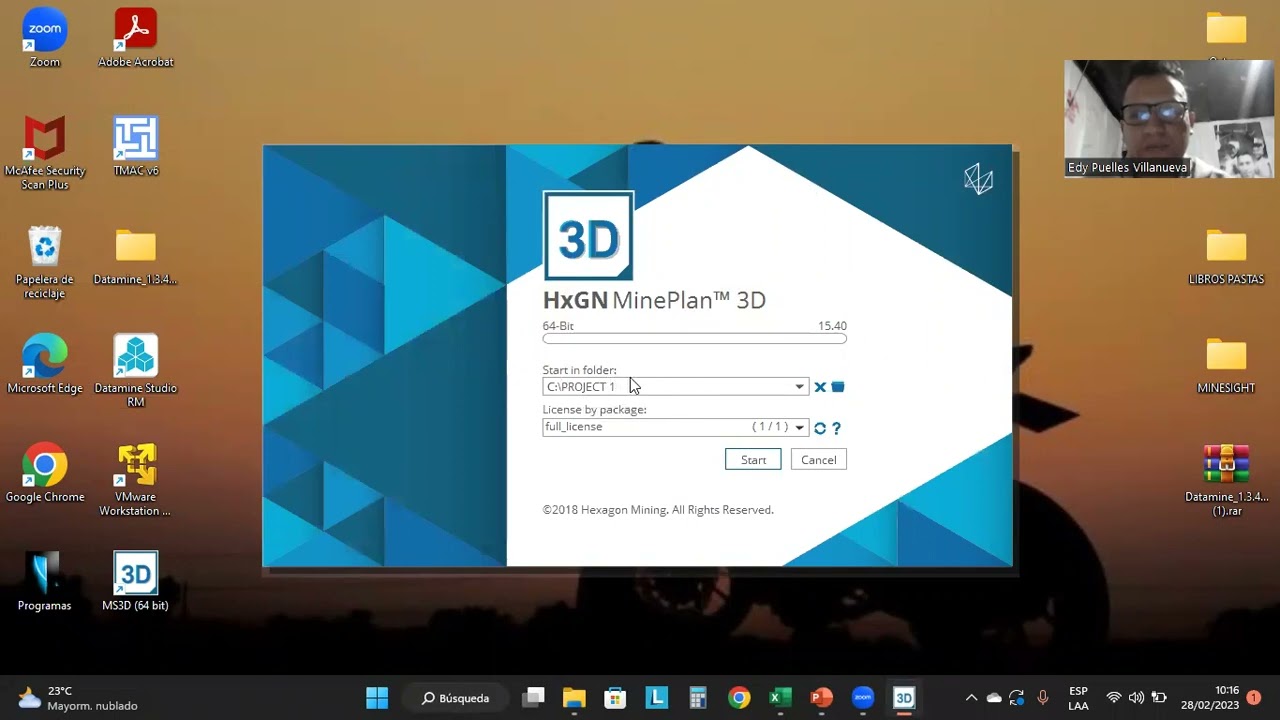Open the battery tray icon
The width and height of the screenshot is (1280, 720).
[1159, 698]
